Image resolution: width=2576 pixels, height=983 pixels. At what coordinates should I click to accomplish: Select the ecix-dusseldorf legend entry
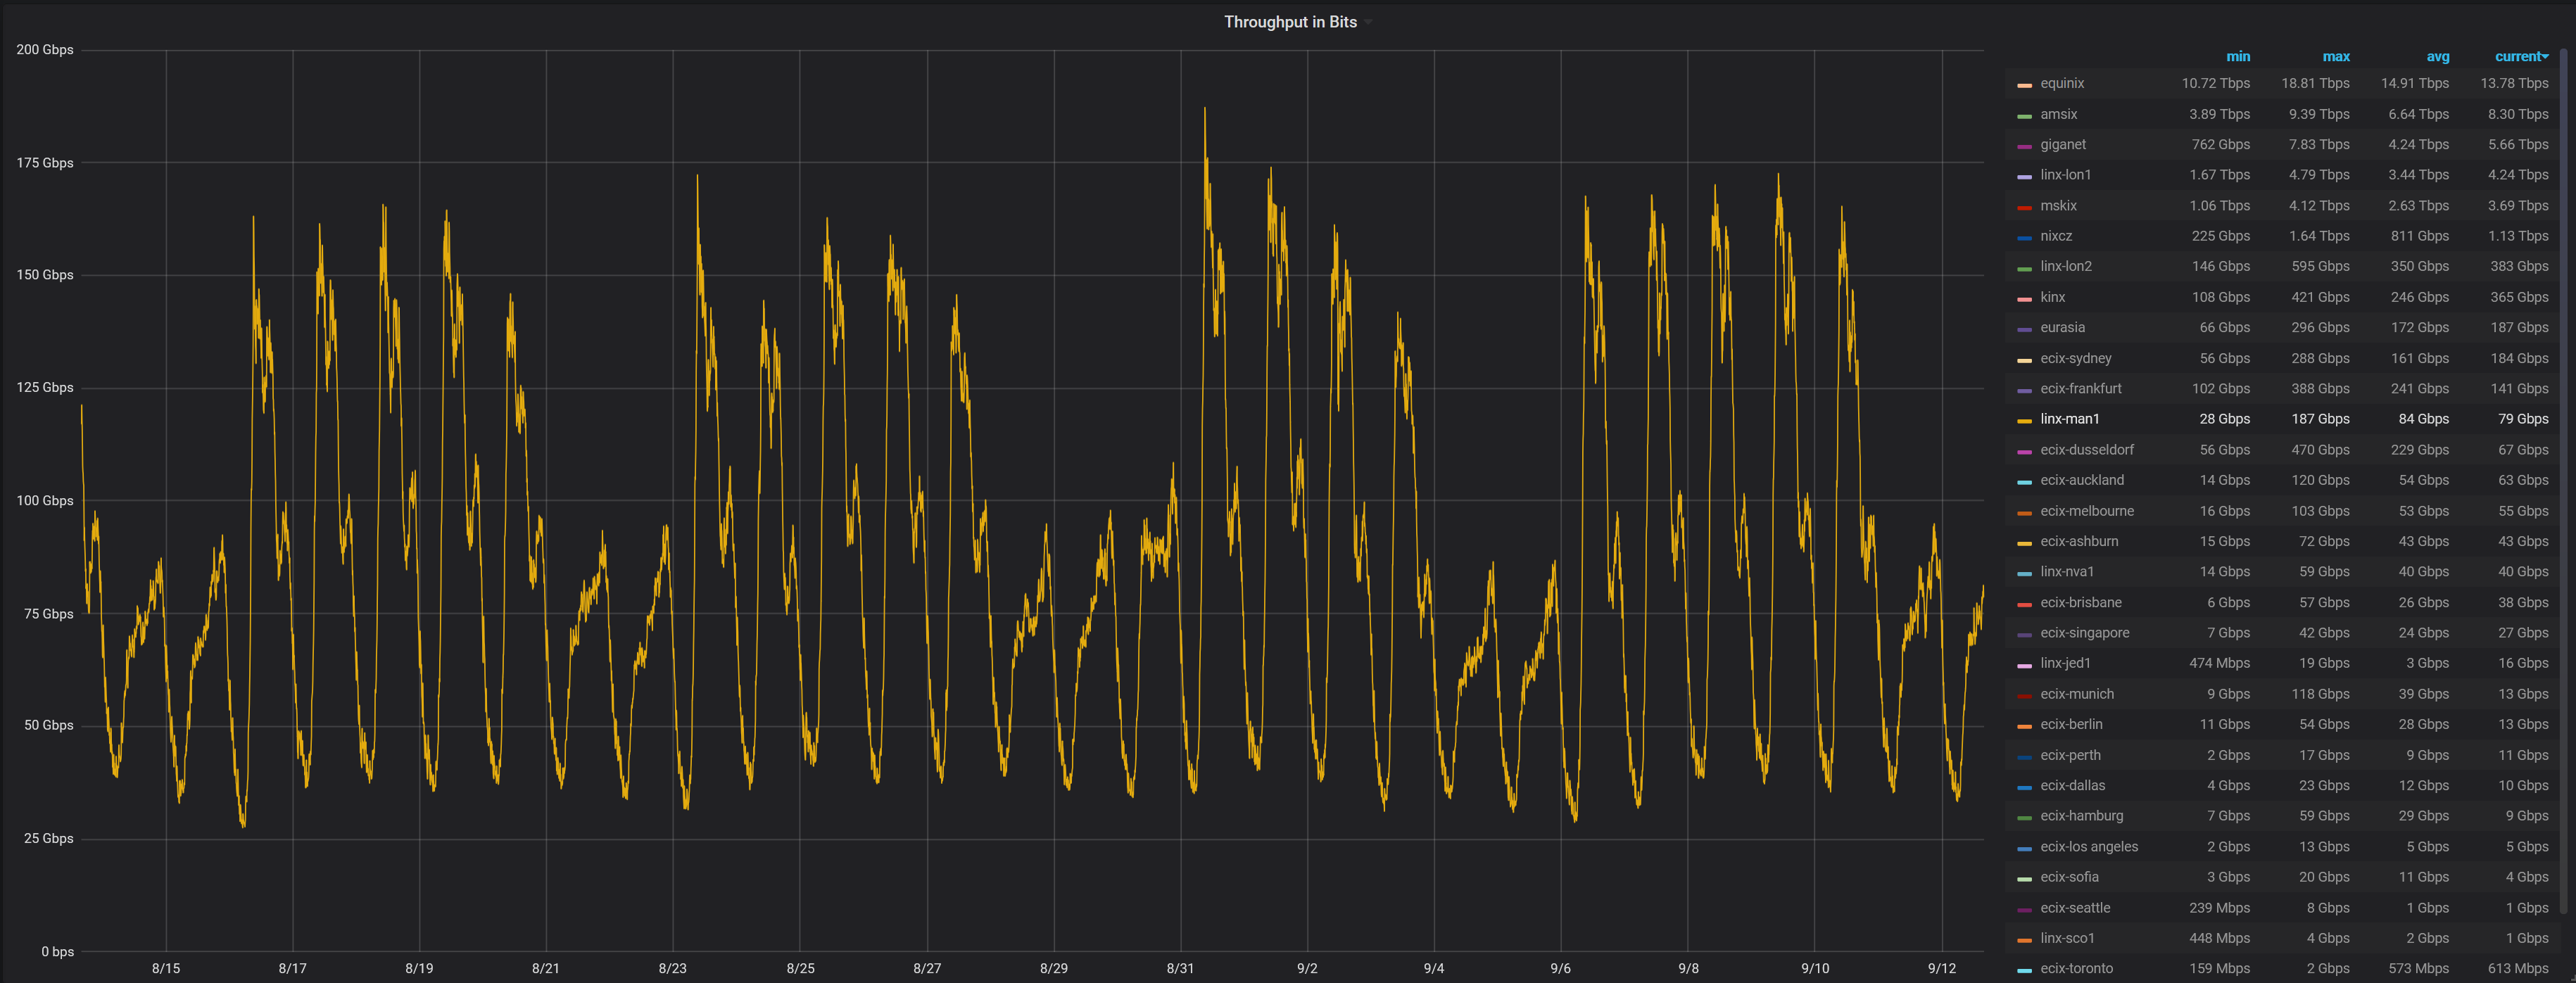[2086, 450]
